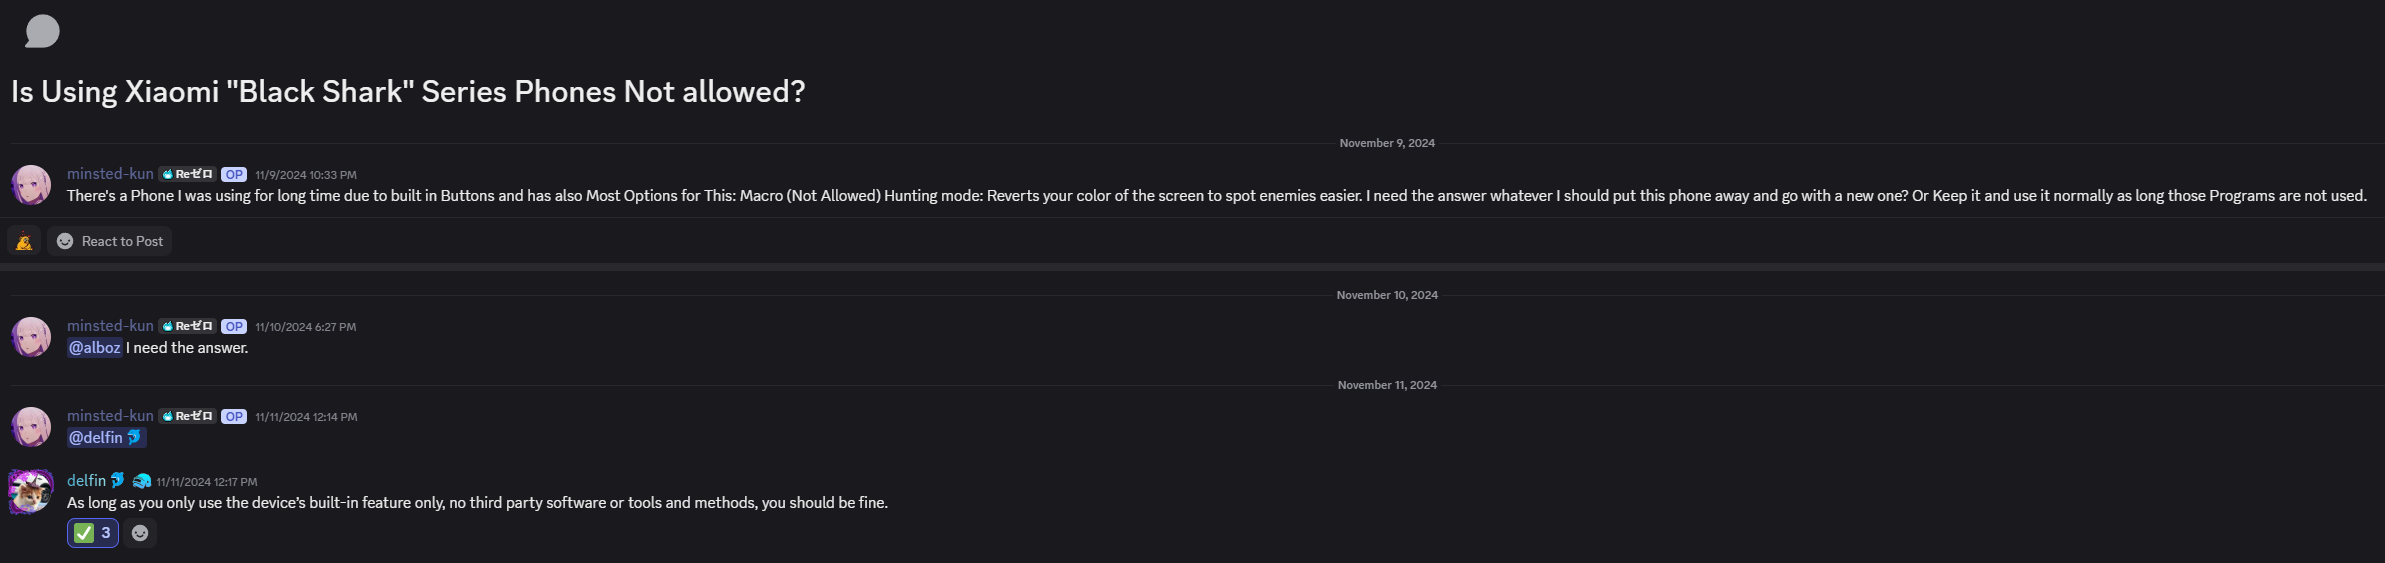2385x563 pixels.
Task: Click the Re:Zero server tag on the 10:33 PM post
Action: point(187,174)
